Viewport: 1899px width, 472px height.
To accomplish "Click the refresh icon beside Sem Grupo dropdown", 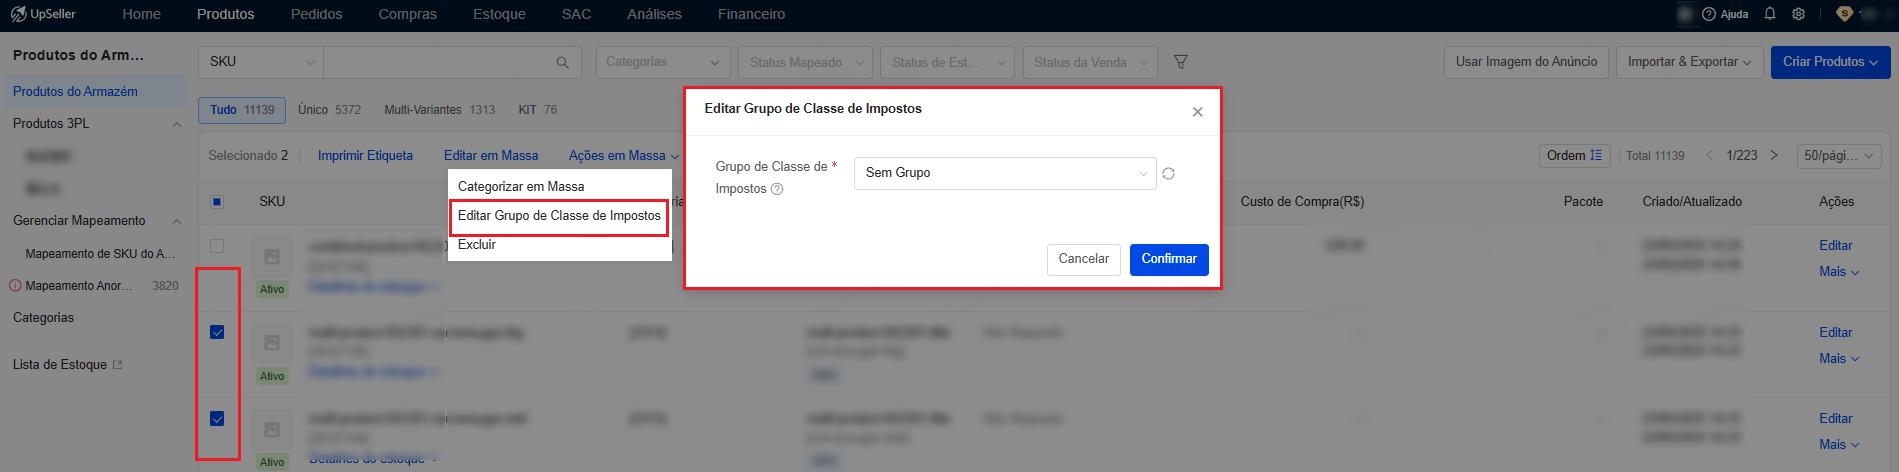I will (x=1168, y=173).
